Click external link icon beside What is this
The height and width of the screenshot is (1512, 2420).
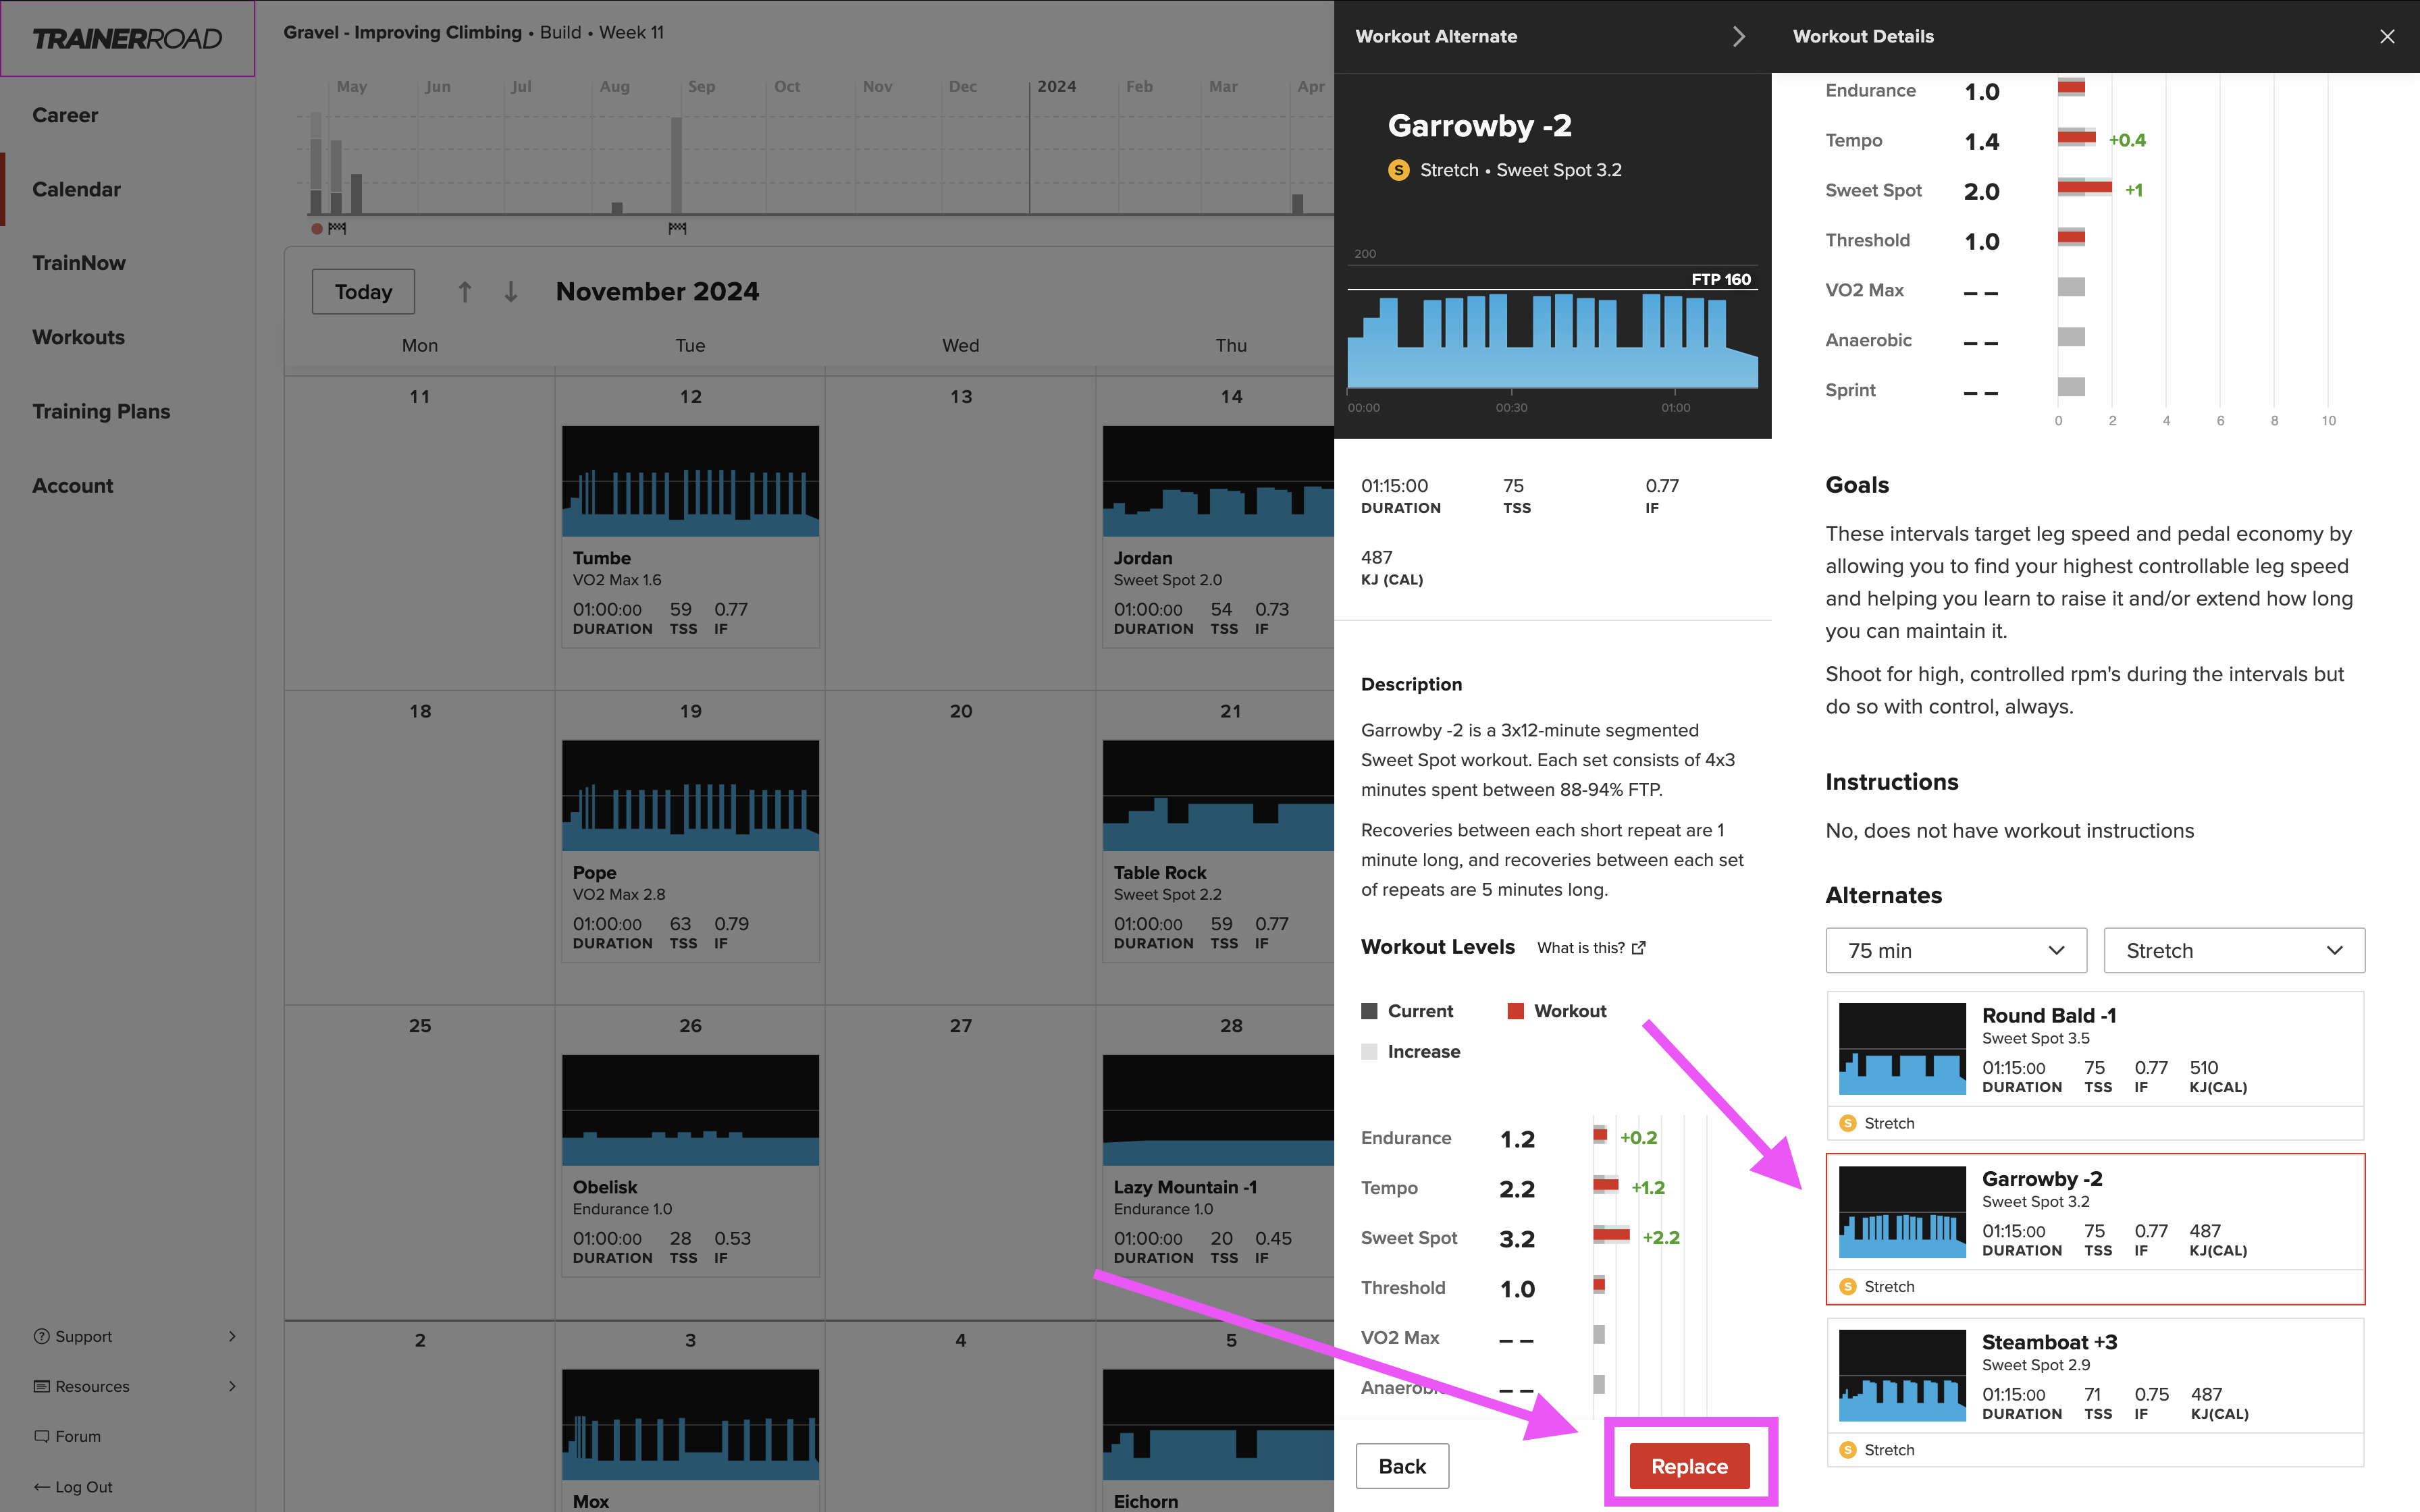pyautogui.click(x=1638, y=948)
